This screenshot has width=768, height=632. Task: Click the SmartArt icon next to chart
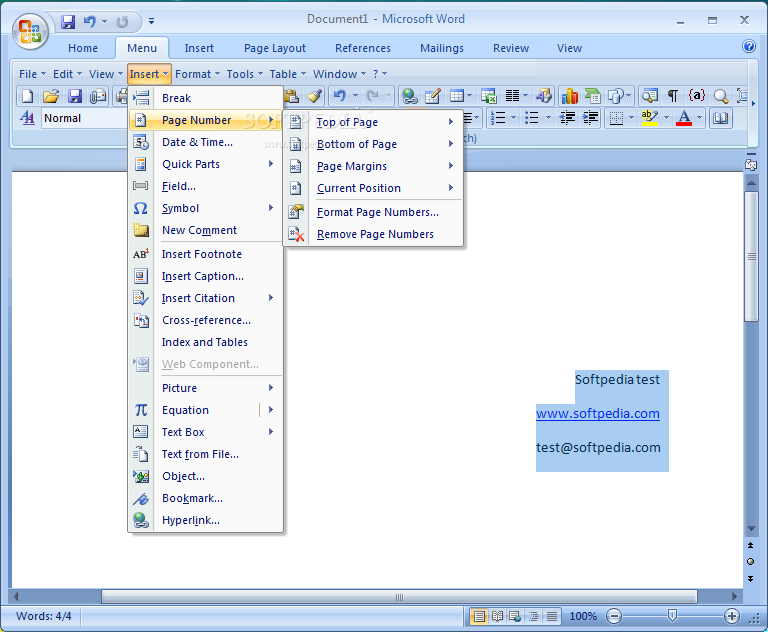[593, 96]
